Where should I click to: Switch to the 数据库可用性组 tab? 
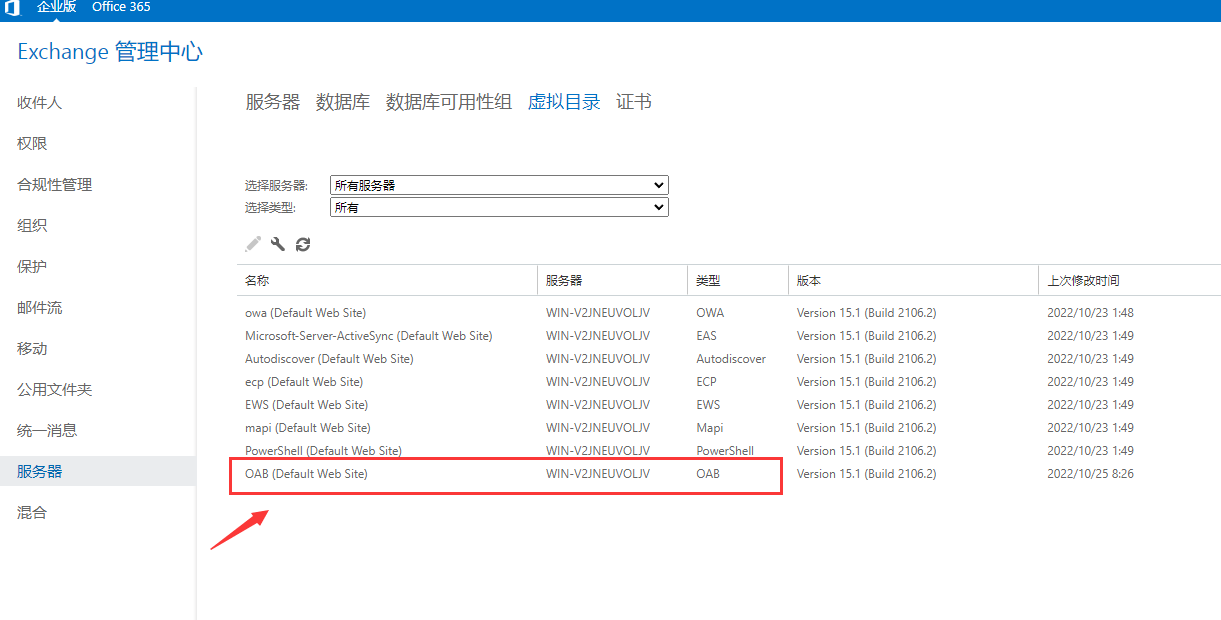(x=449, y=102)
